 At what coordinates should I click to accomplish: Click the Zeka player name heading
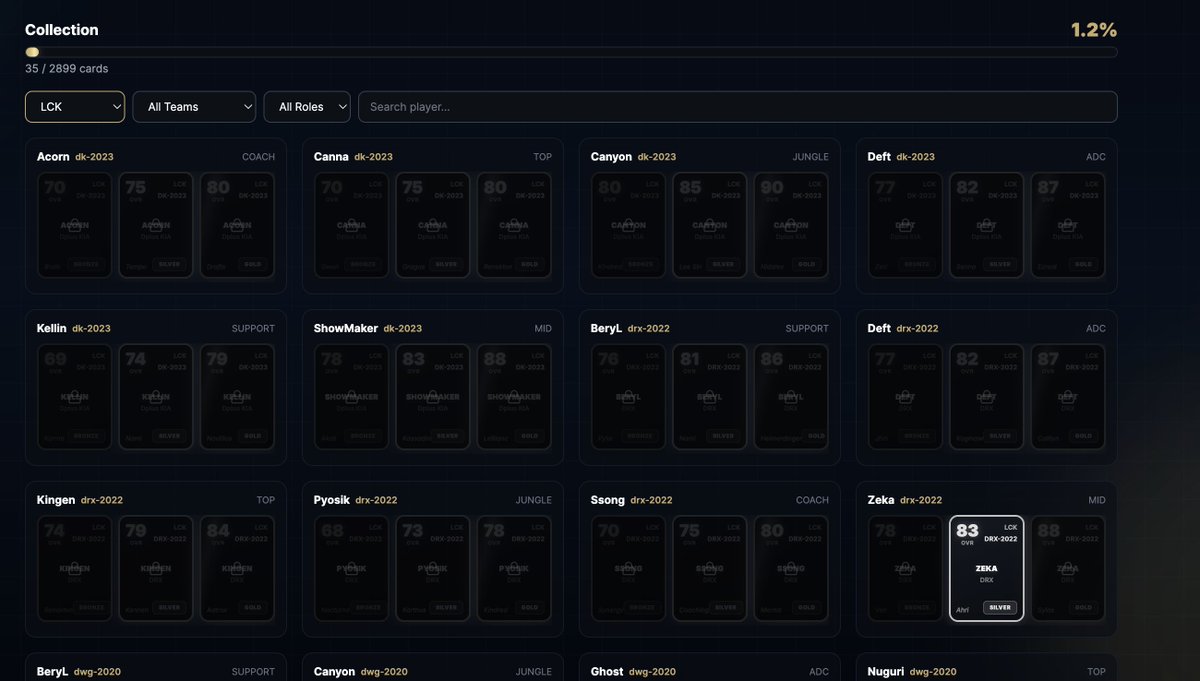pos(881,500)
